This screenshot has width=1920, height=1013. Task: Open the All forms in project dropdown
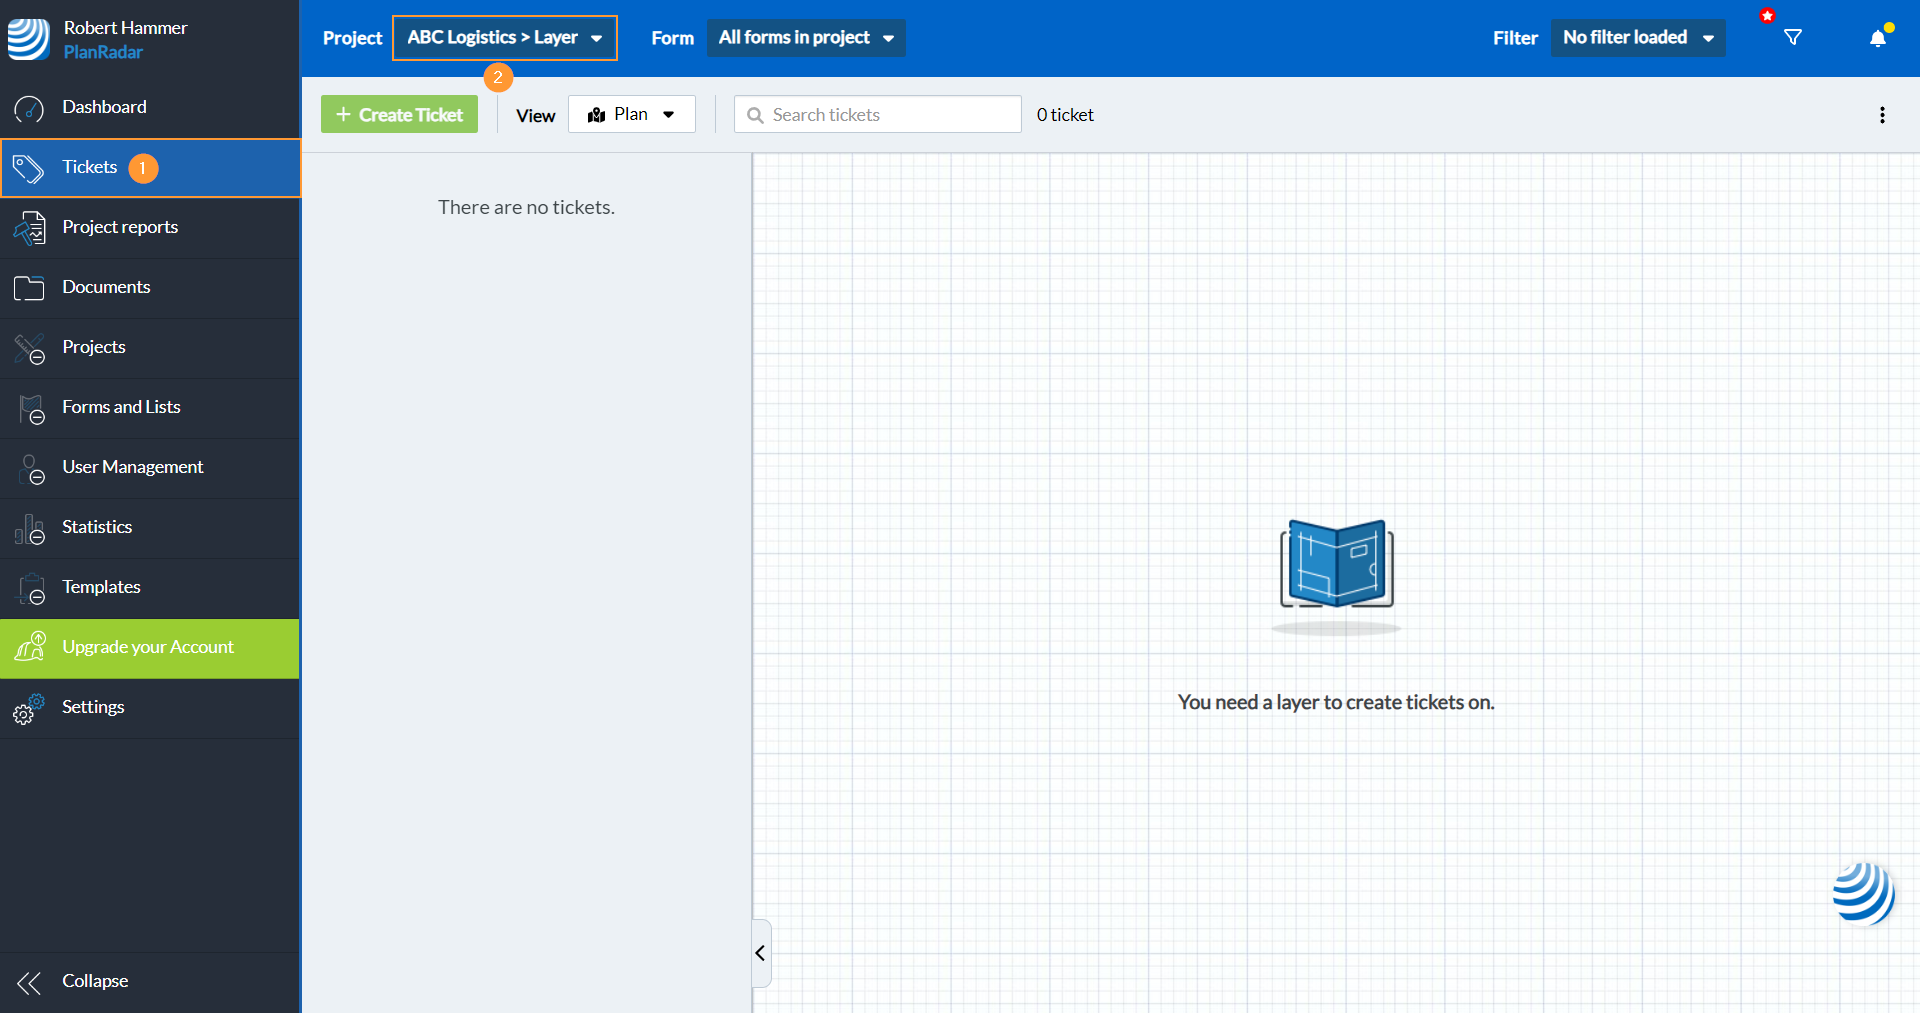coord(806,38)
